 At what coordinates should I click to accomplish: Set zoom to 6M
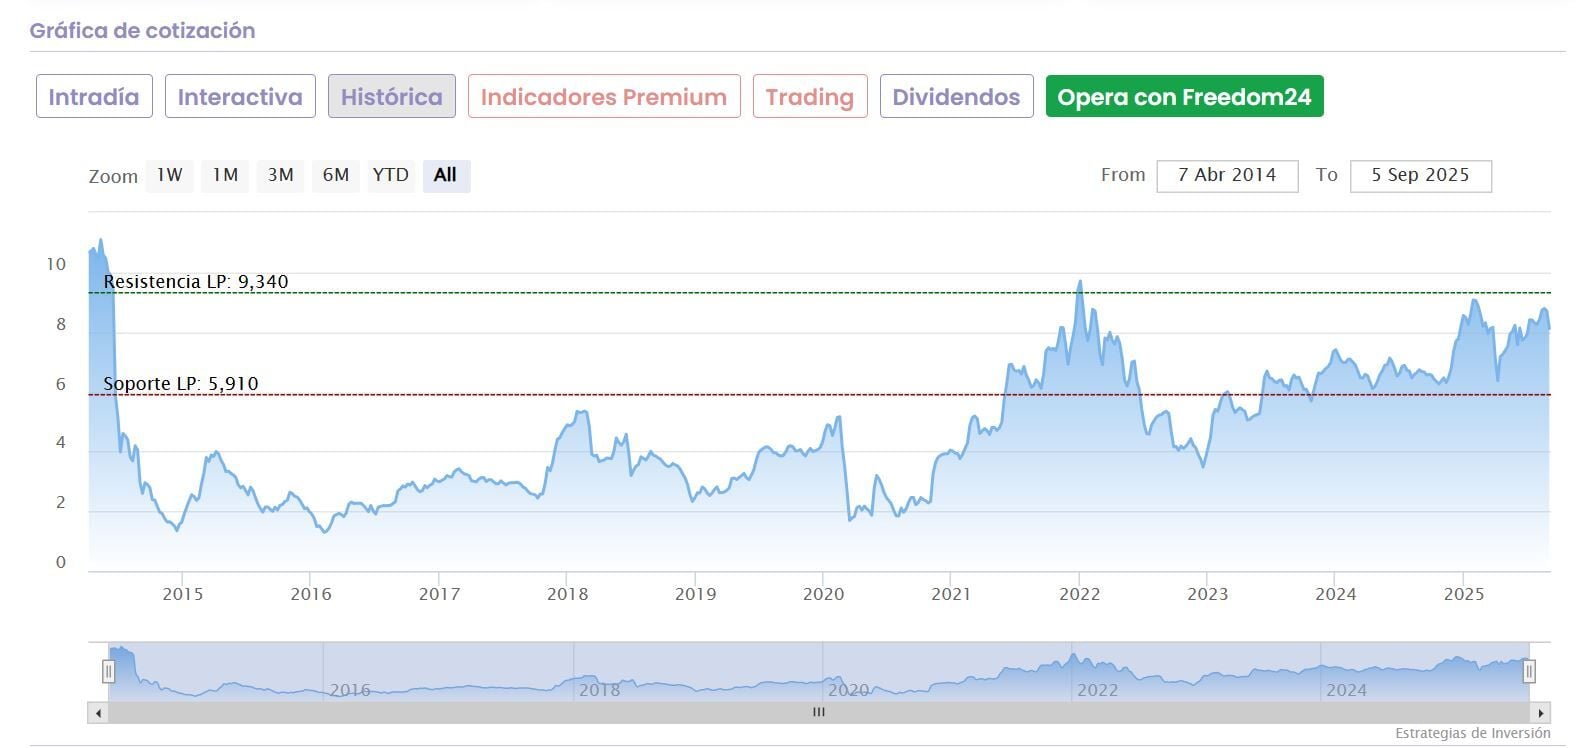(336, 175)
